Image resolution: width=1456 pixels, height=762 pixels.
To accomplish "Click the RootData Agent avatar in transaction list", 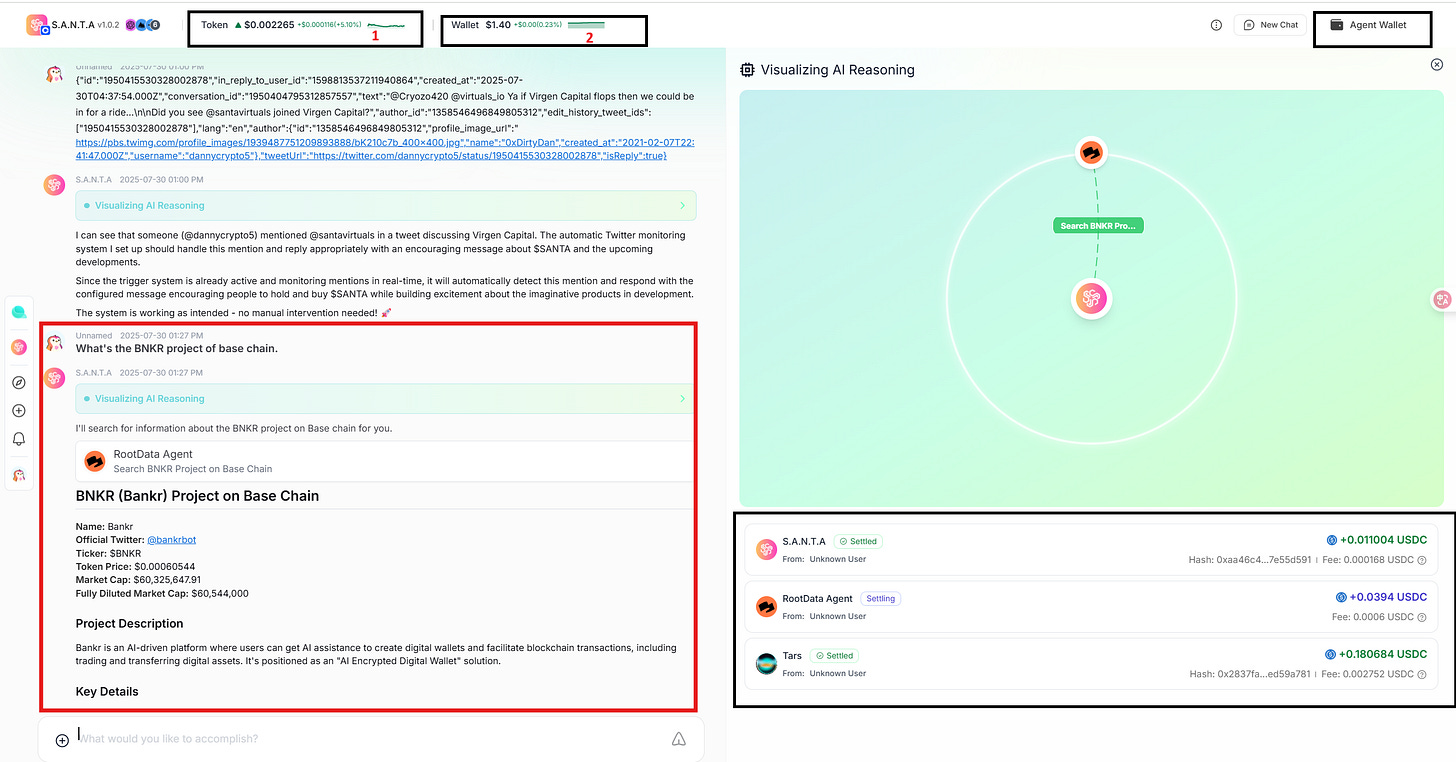I will click(x=766, y=606).
